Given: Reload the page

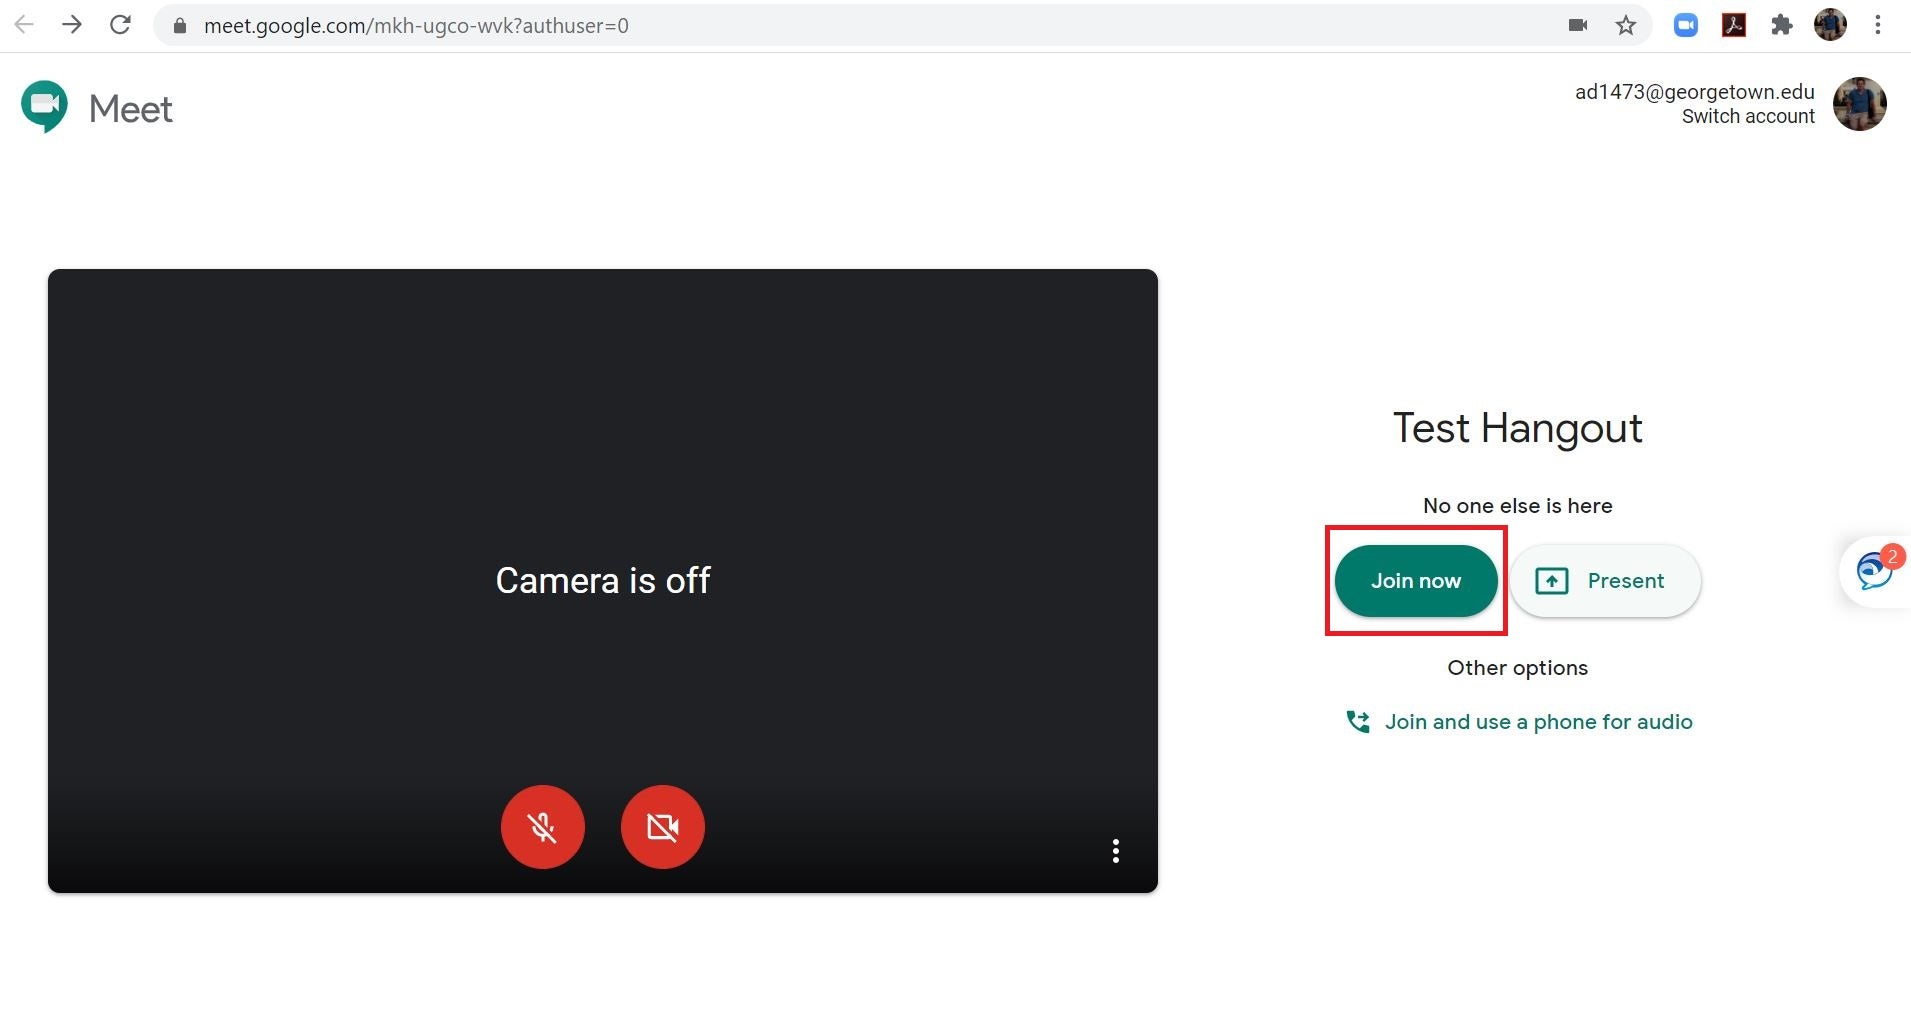Looking at the screenshot, I should pos(120,25).
